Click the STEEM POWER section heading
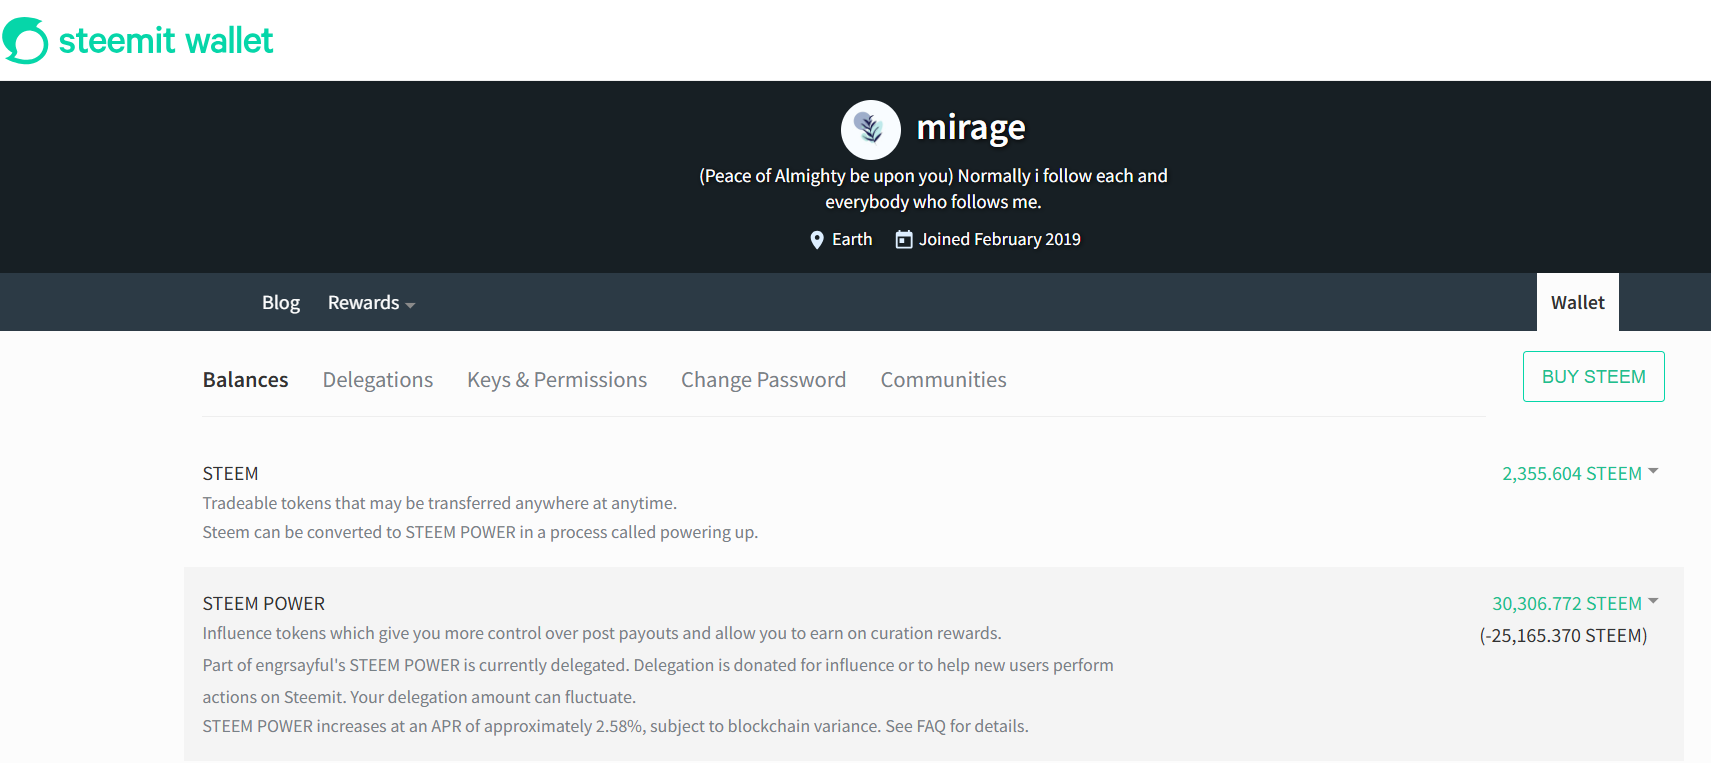The width and height of the screenshot is (1711, 763). click(x=264, y=604)
